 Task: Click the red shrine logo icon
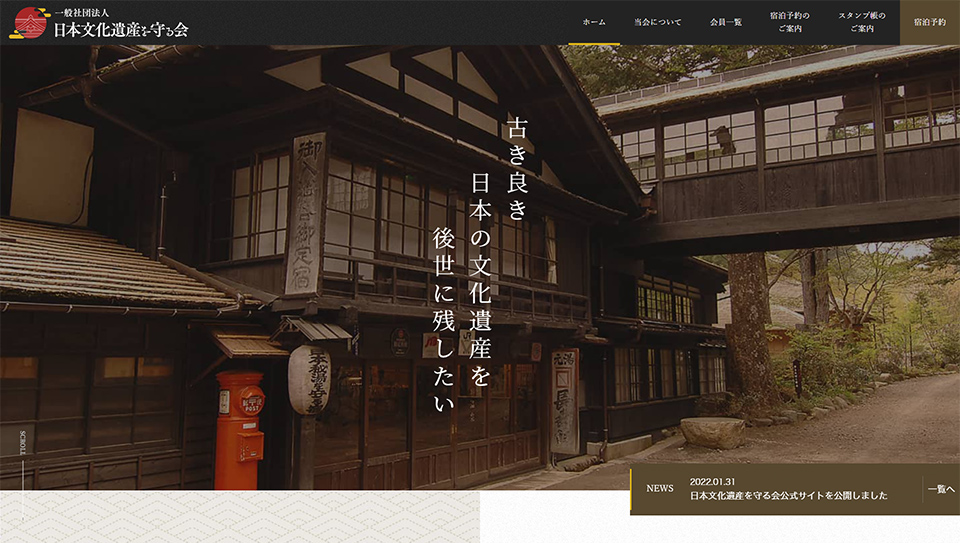click(29, 22)
